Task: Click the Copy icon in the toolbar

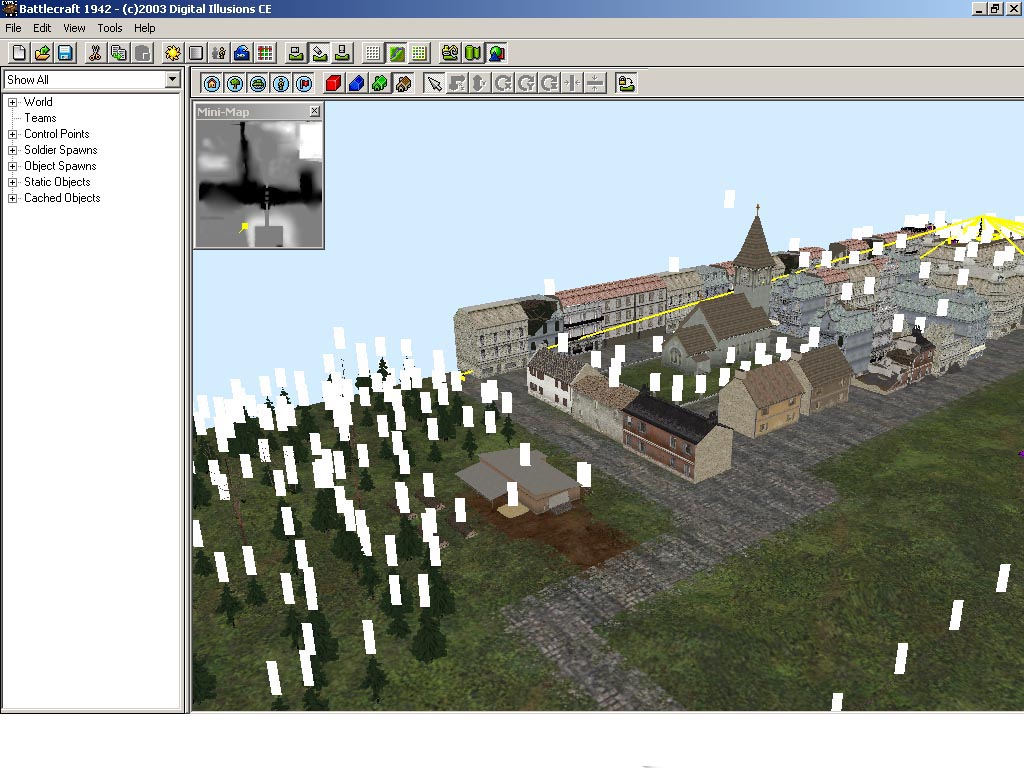Action: coord(119,53)
